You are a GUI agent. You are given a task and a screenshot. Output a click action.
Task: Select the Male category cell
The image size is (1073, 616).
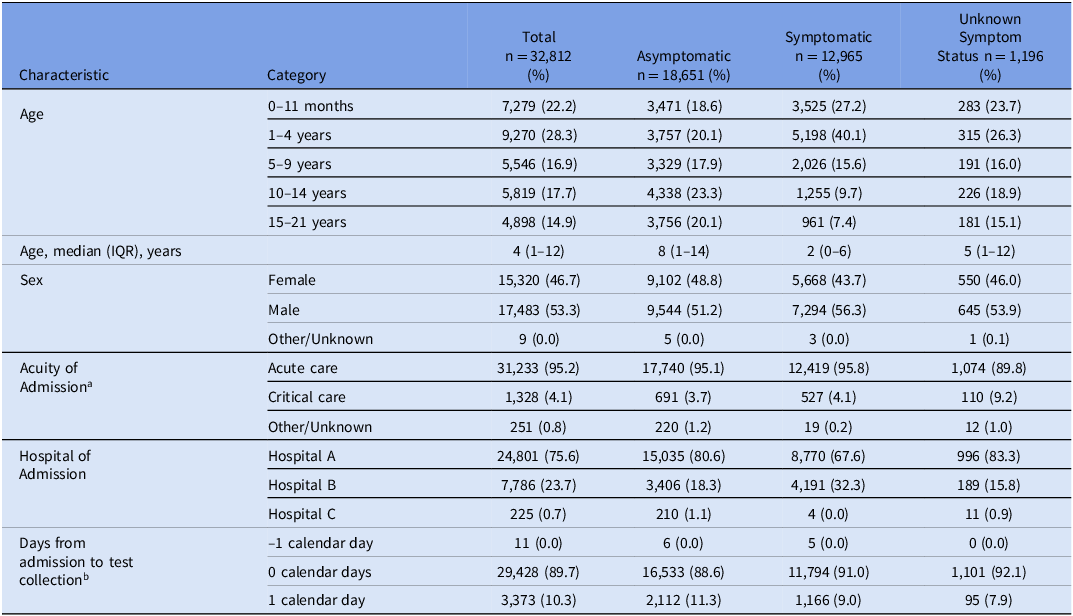284,310
